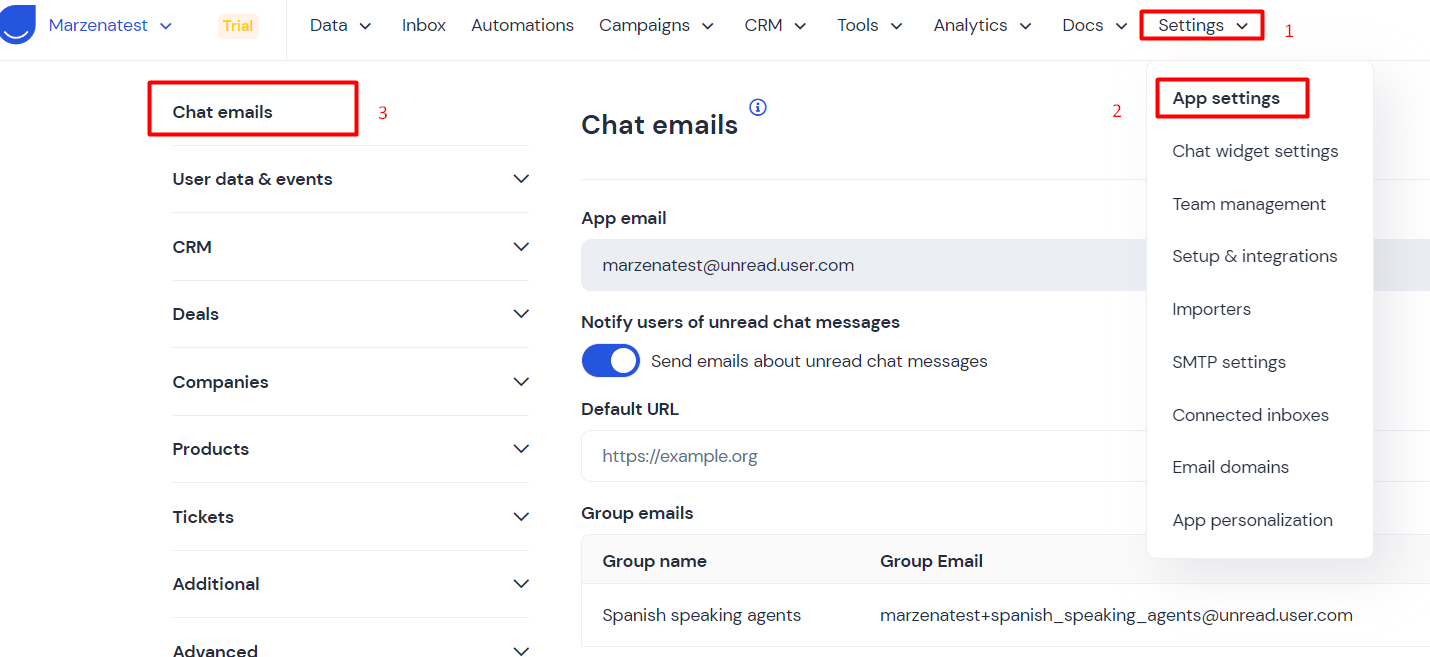Click the User.com smiley logo icon
This screenshot has width=1430, height=657.
pos(17,25)
